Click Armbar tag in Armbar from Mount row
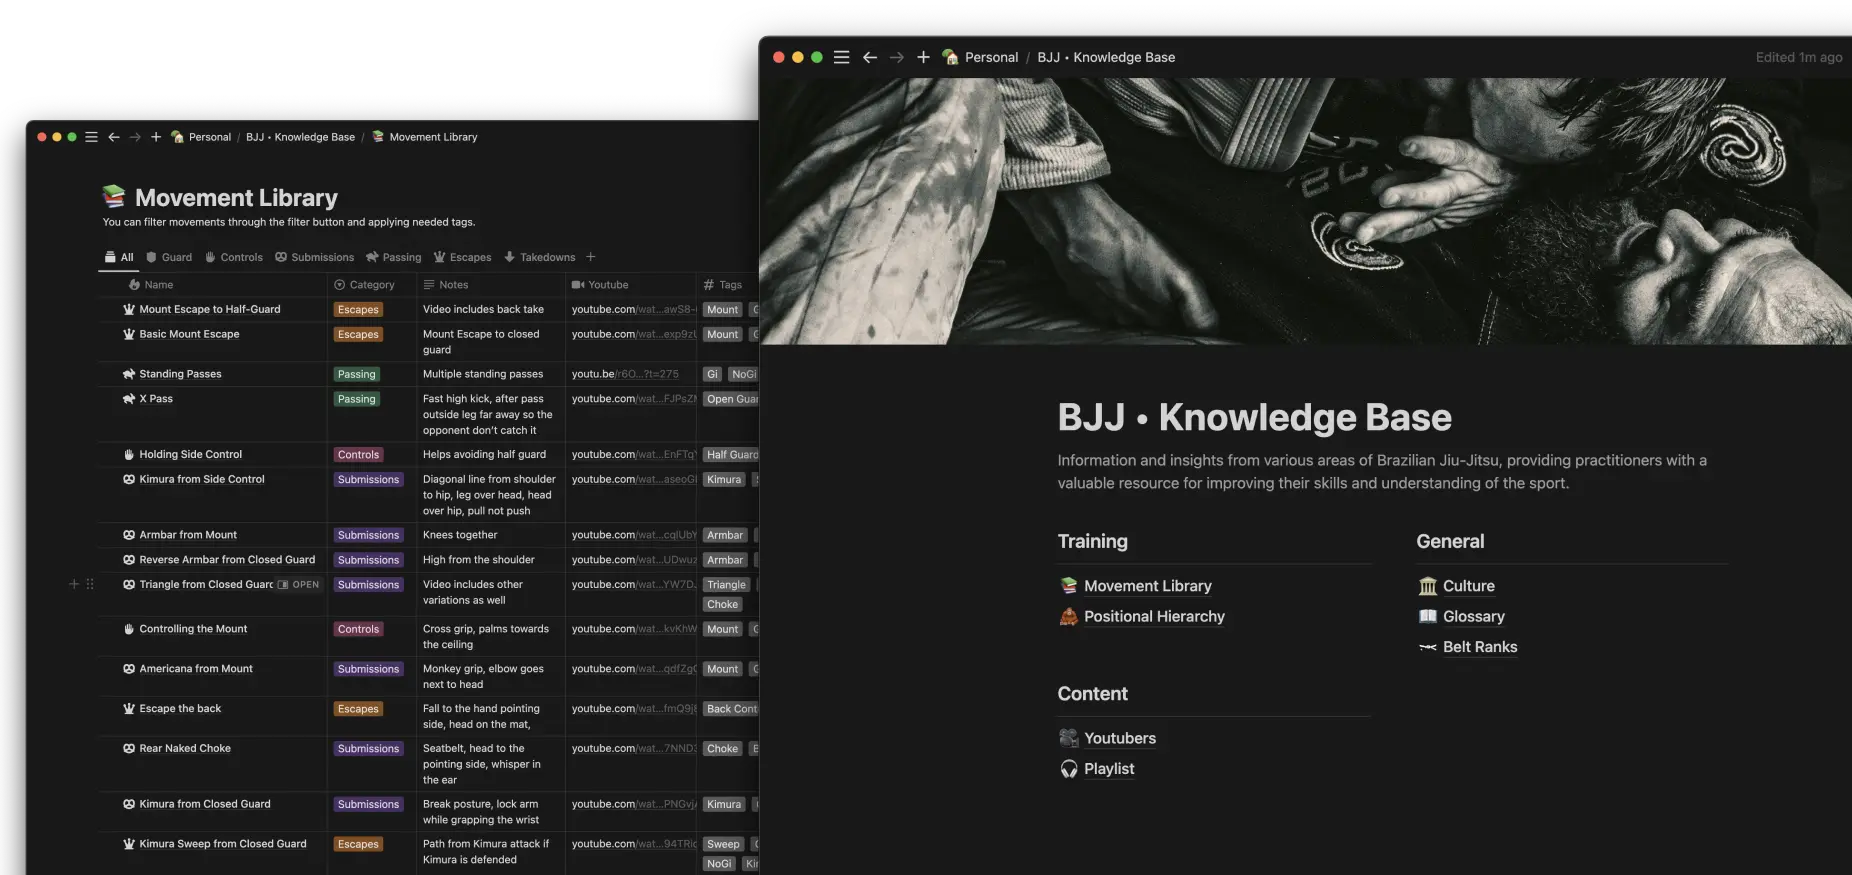The image size is (1852, 875). pyautogui.click(x=725, y=535)
